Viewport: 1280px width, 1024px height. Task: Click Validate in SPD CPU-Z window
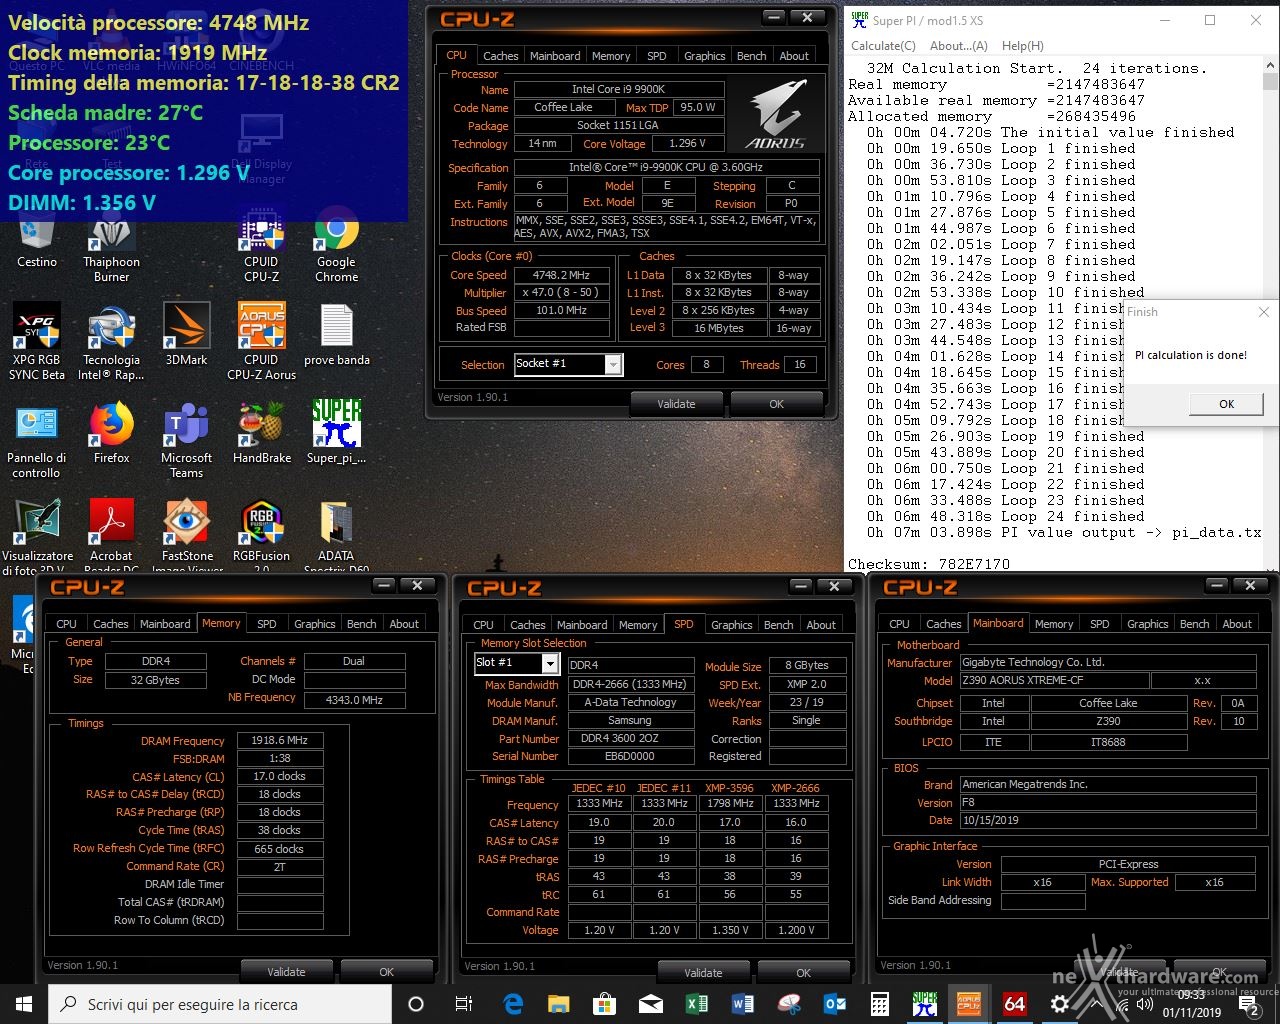tap(703, 972)
